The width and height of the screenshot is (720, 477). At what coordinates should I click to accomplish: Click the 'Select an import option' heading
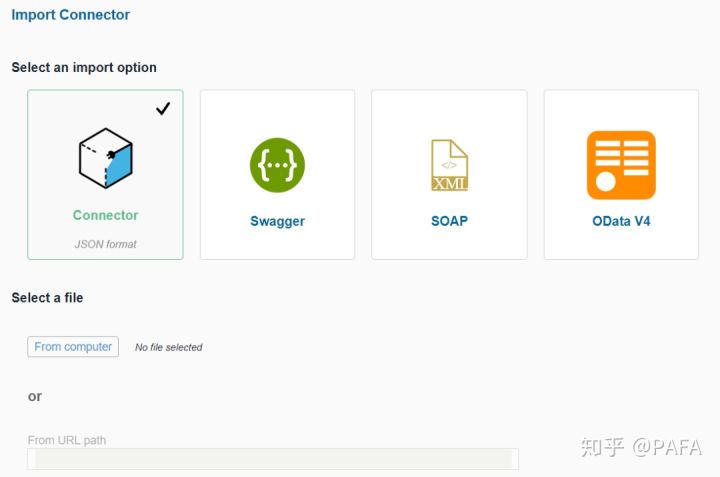[x=84, y=67]
